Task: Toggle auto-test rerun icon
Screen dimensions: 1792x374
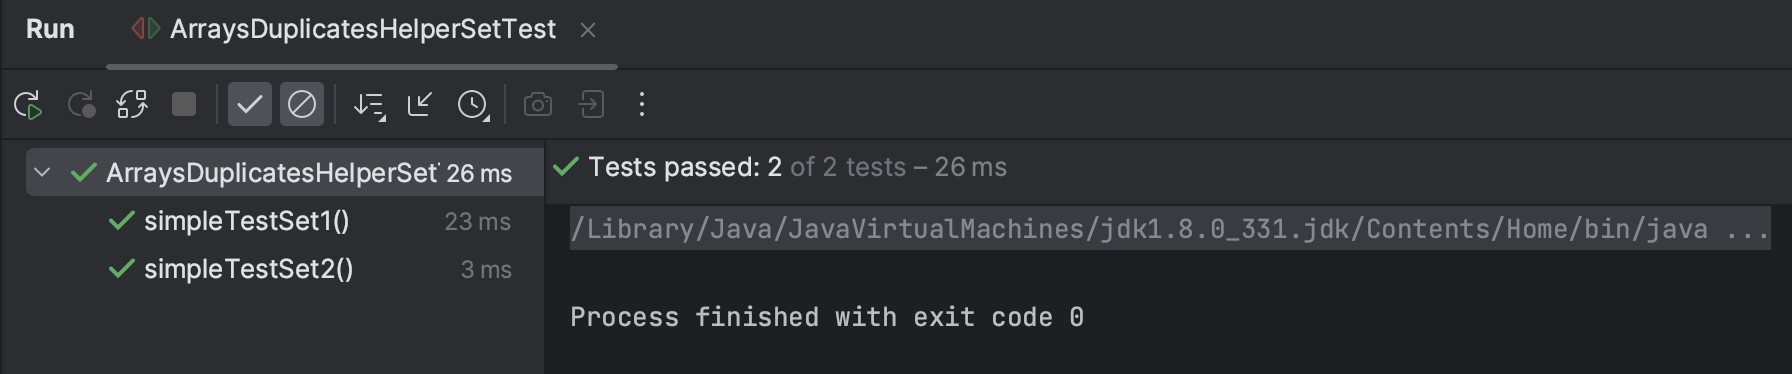Action: click(132, 104)
